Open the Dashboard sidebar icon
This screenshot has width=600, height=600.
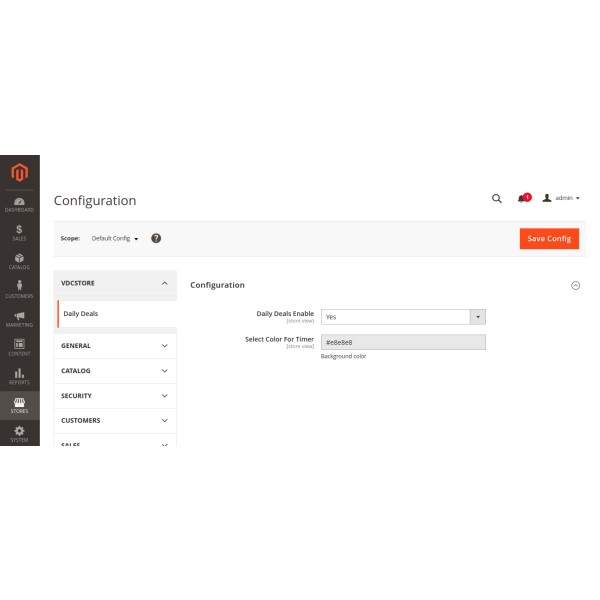click(x=19, y=204)
